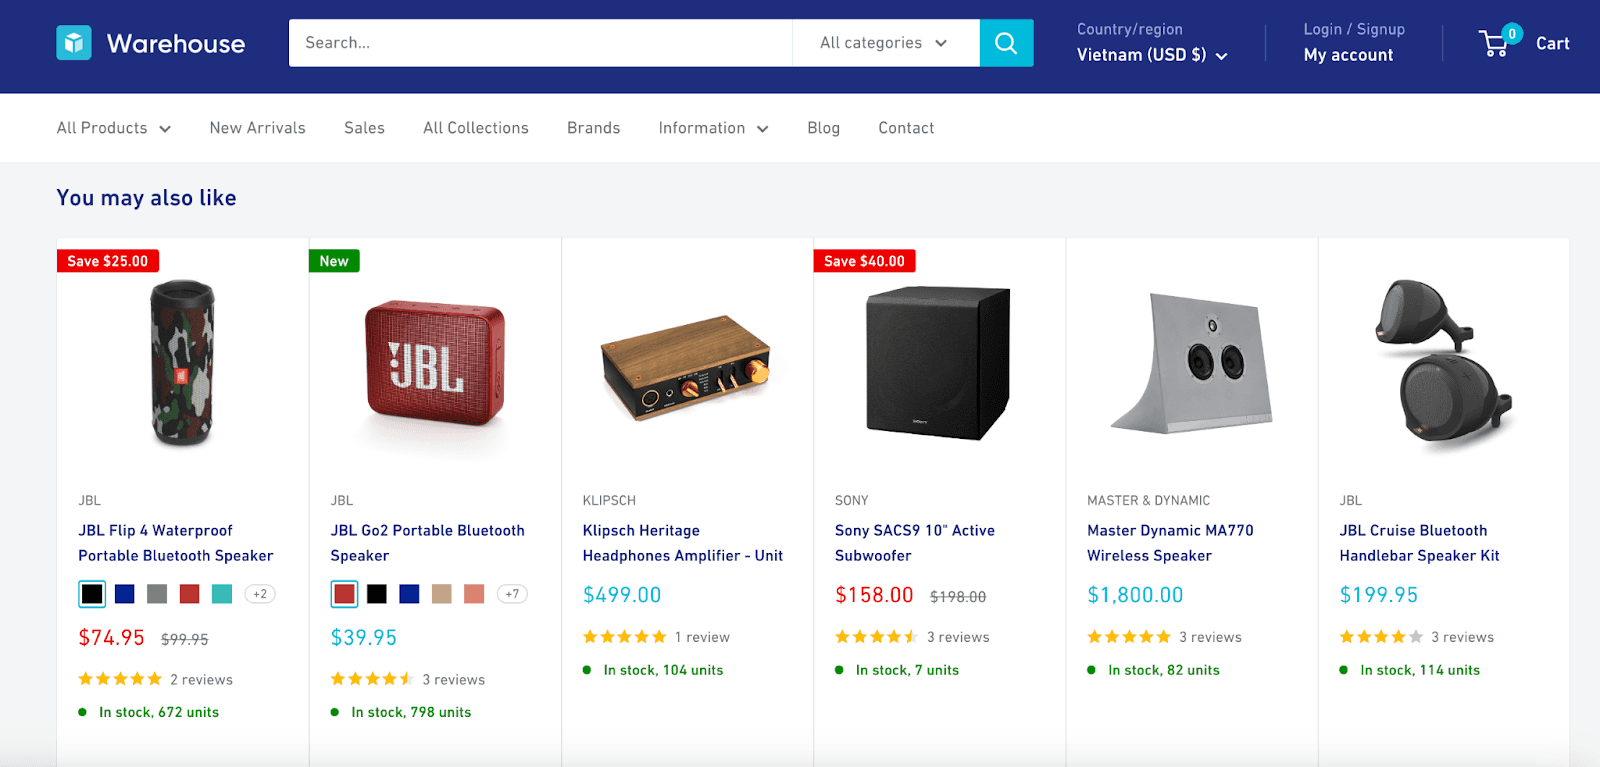Viewport: 1600px width, 767px height.
Task: Select blue color for JBL Go2
Action: 409,594
